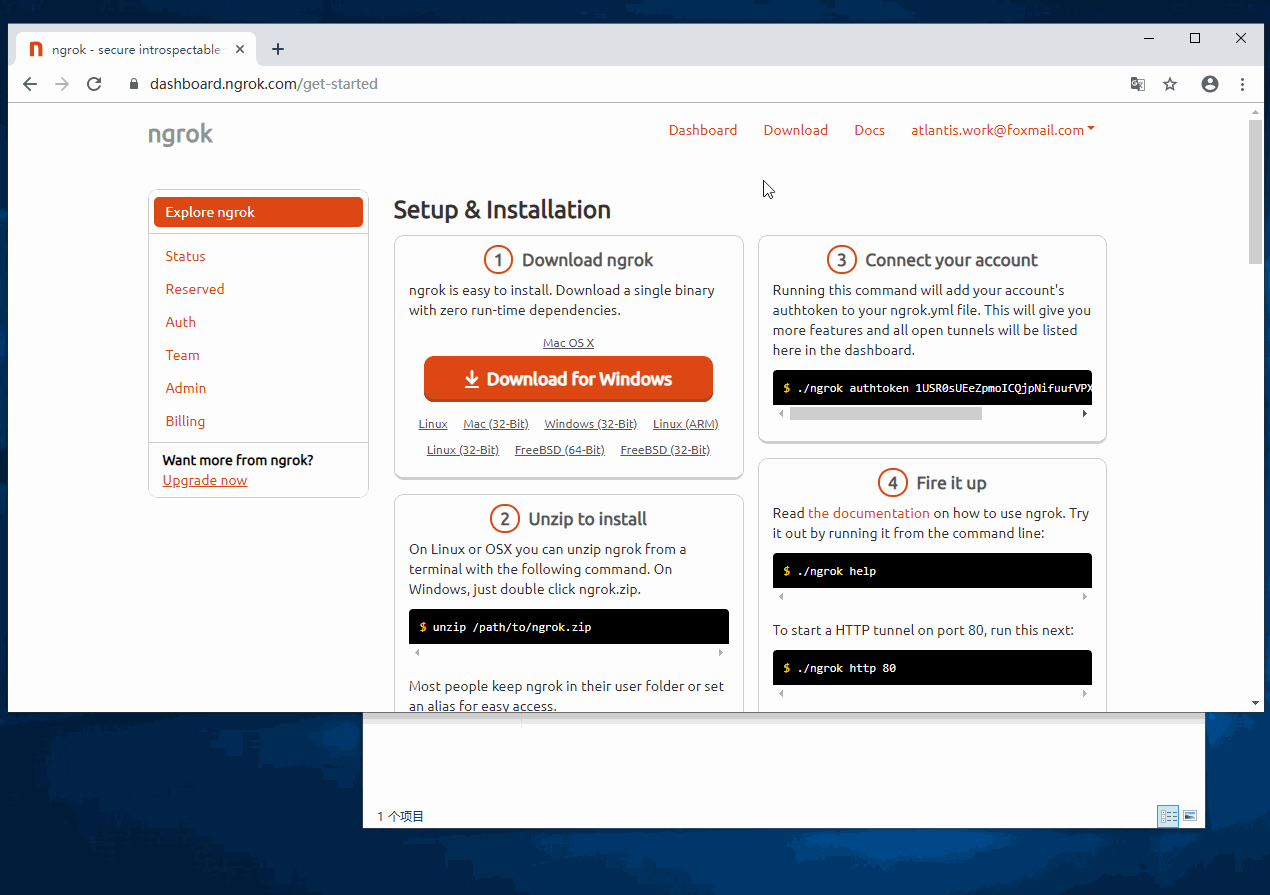Click the browser forward arrow
This screenshot has height=895, width=1270.
click(62, 84)
